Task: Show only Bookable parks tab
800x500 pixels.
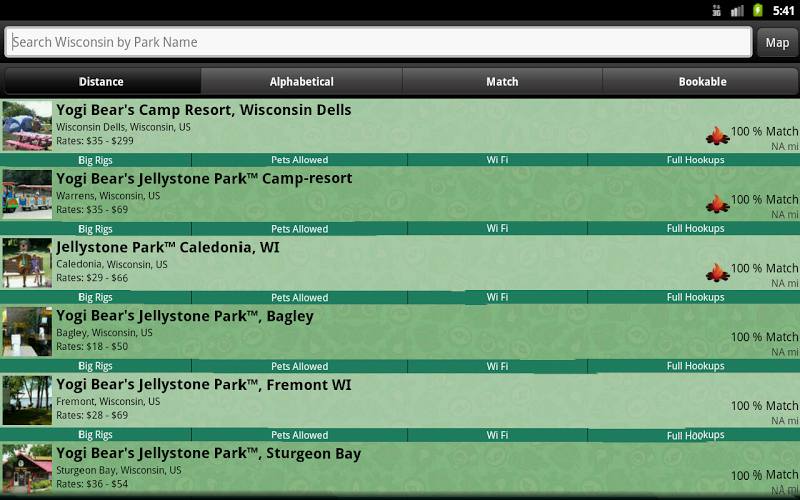Action: coord(702,82)
